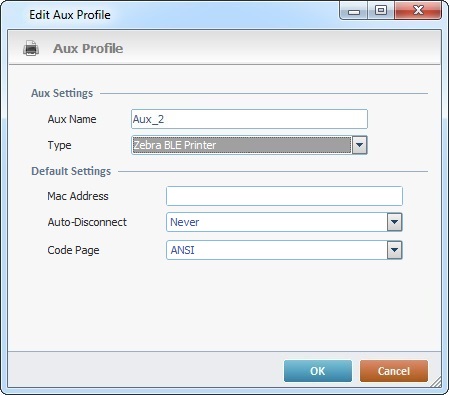Minimize the Edit Aux Profile window
The image size is (449, 395).
(354, 11)
